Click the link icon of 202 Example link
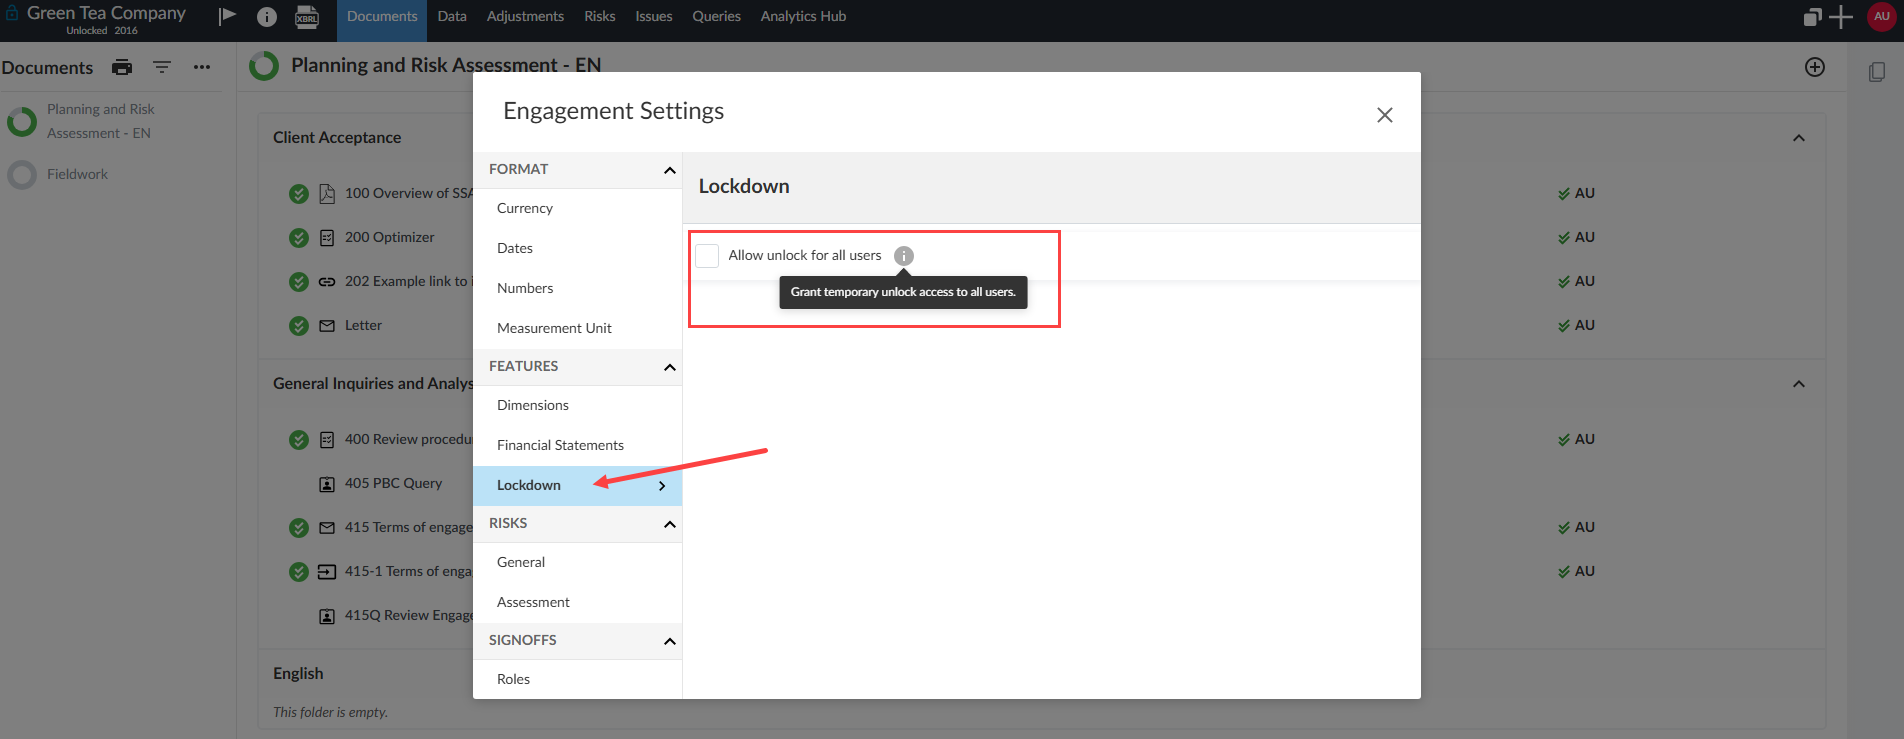This screenshot has width=1904, height=739. [327, 282]
